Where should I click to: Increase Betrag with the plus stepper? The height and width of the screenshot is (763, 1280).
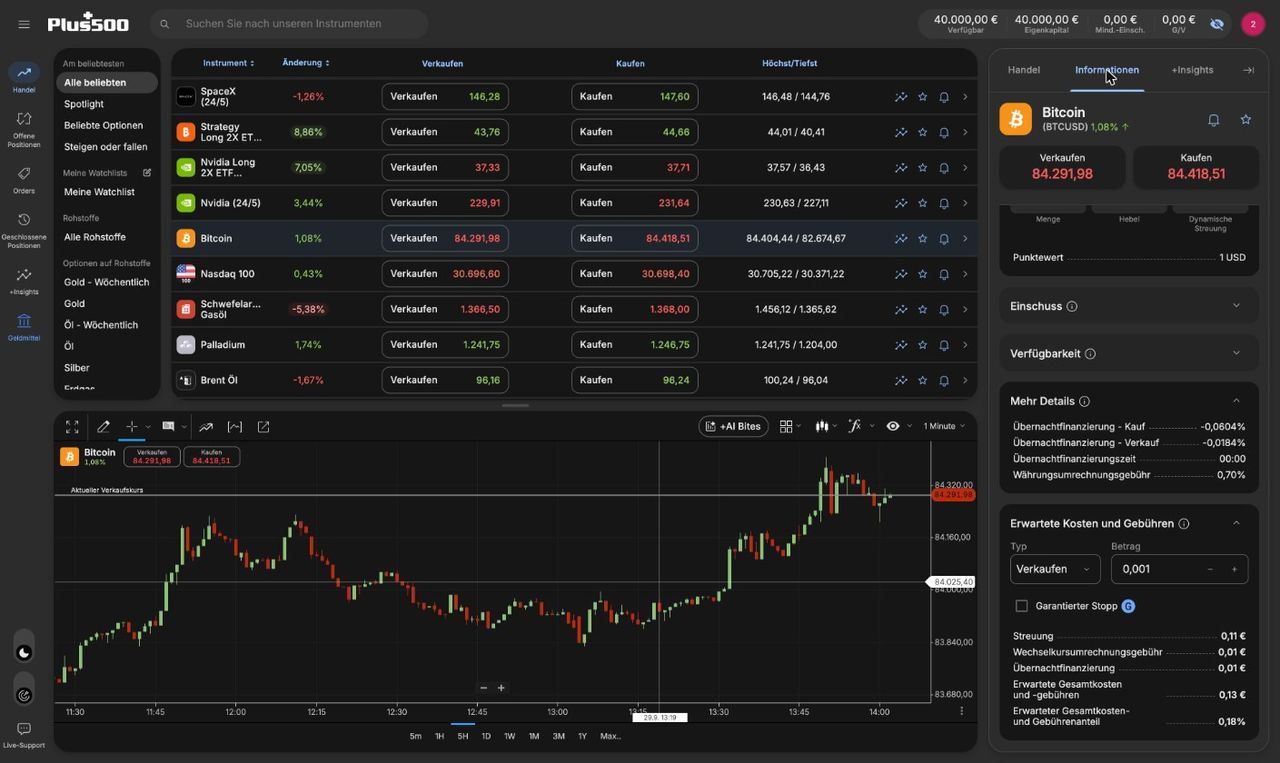1234,569
